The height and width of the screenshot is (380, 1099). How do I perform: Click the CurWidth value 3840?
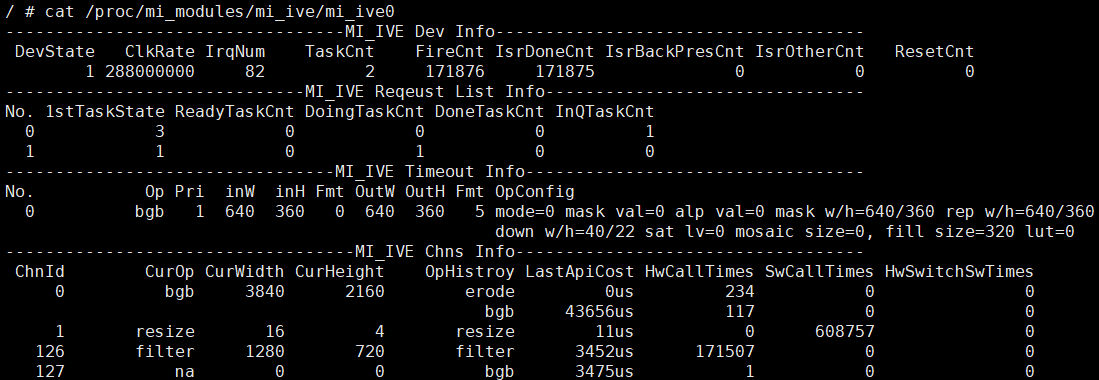[x=264, y=292]
